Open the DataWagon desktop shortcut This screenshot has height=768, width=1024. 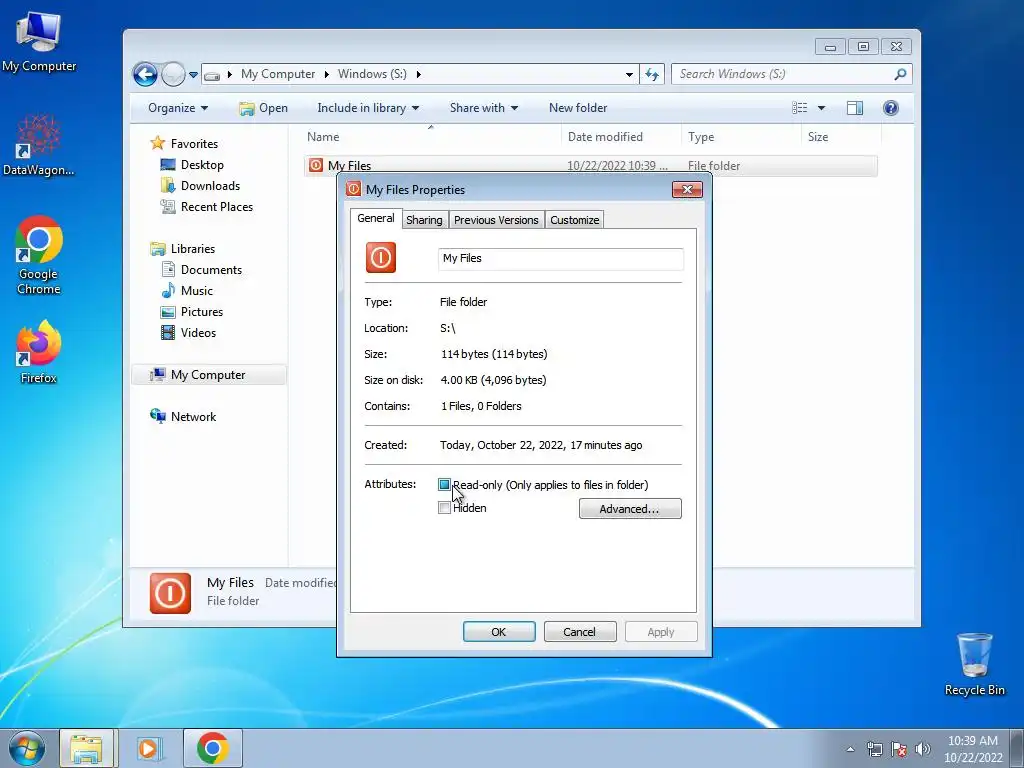[38, 145]
